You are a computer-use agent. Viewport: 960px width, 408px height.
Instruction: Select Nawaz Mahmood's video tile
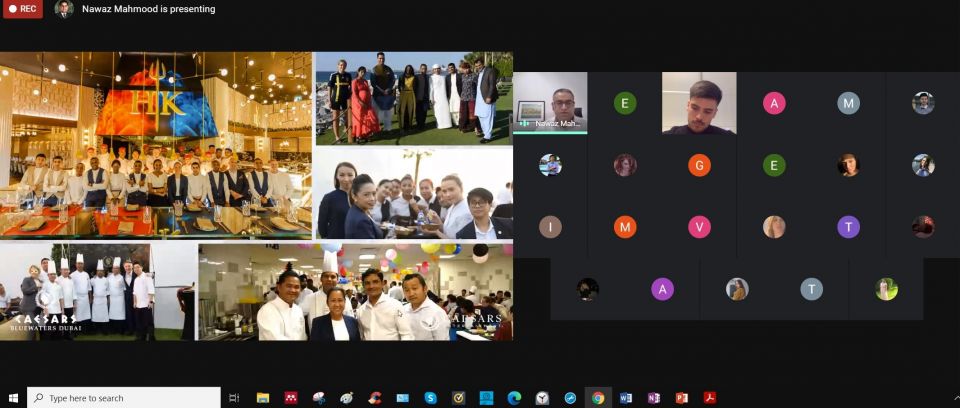[x=550, y=103]
